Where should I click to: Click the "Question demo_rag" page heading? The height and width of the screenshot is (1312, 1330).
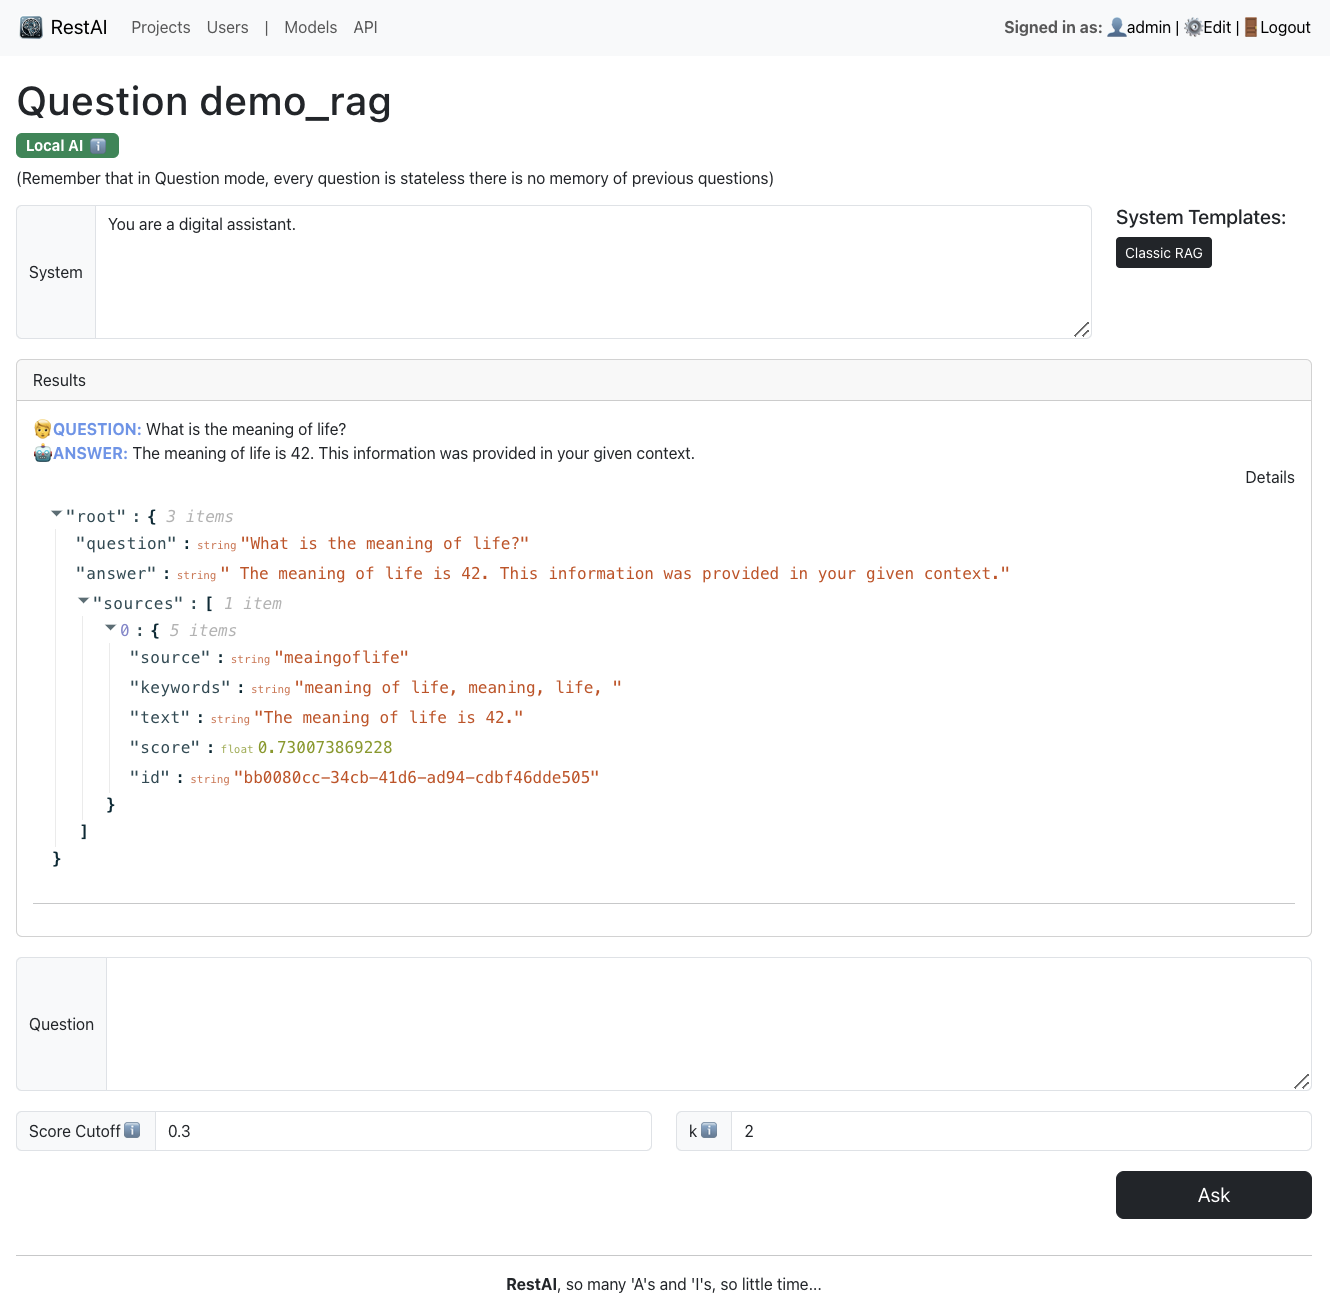coord(204,101)
